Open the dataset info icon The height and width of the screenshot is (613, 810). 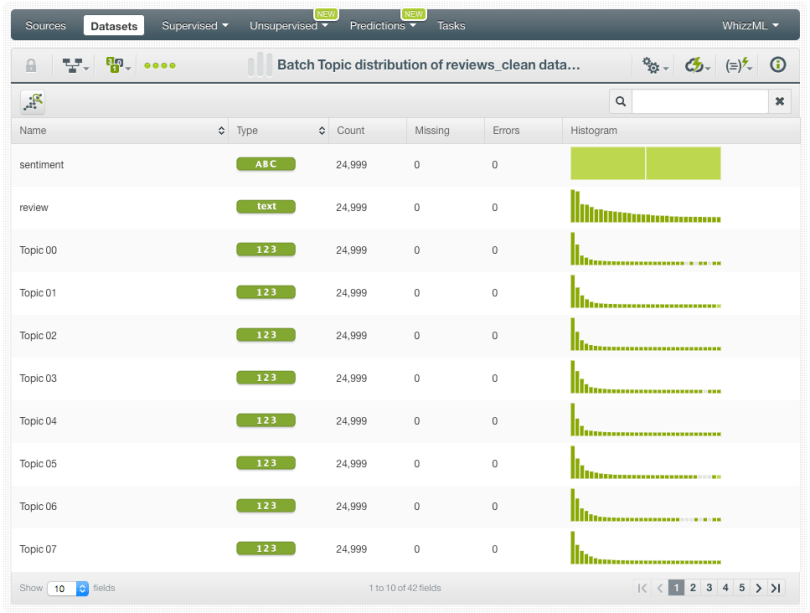click(777, 65)
